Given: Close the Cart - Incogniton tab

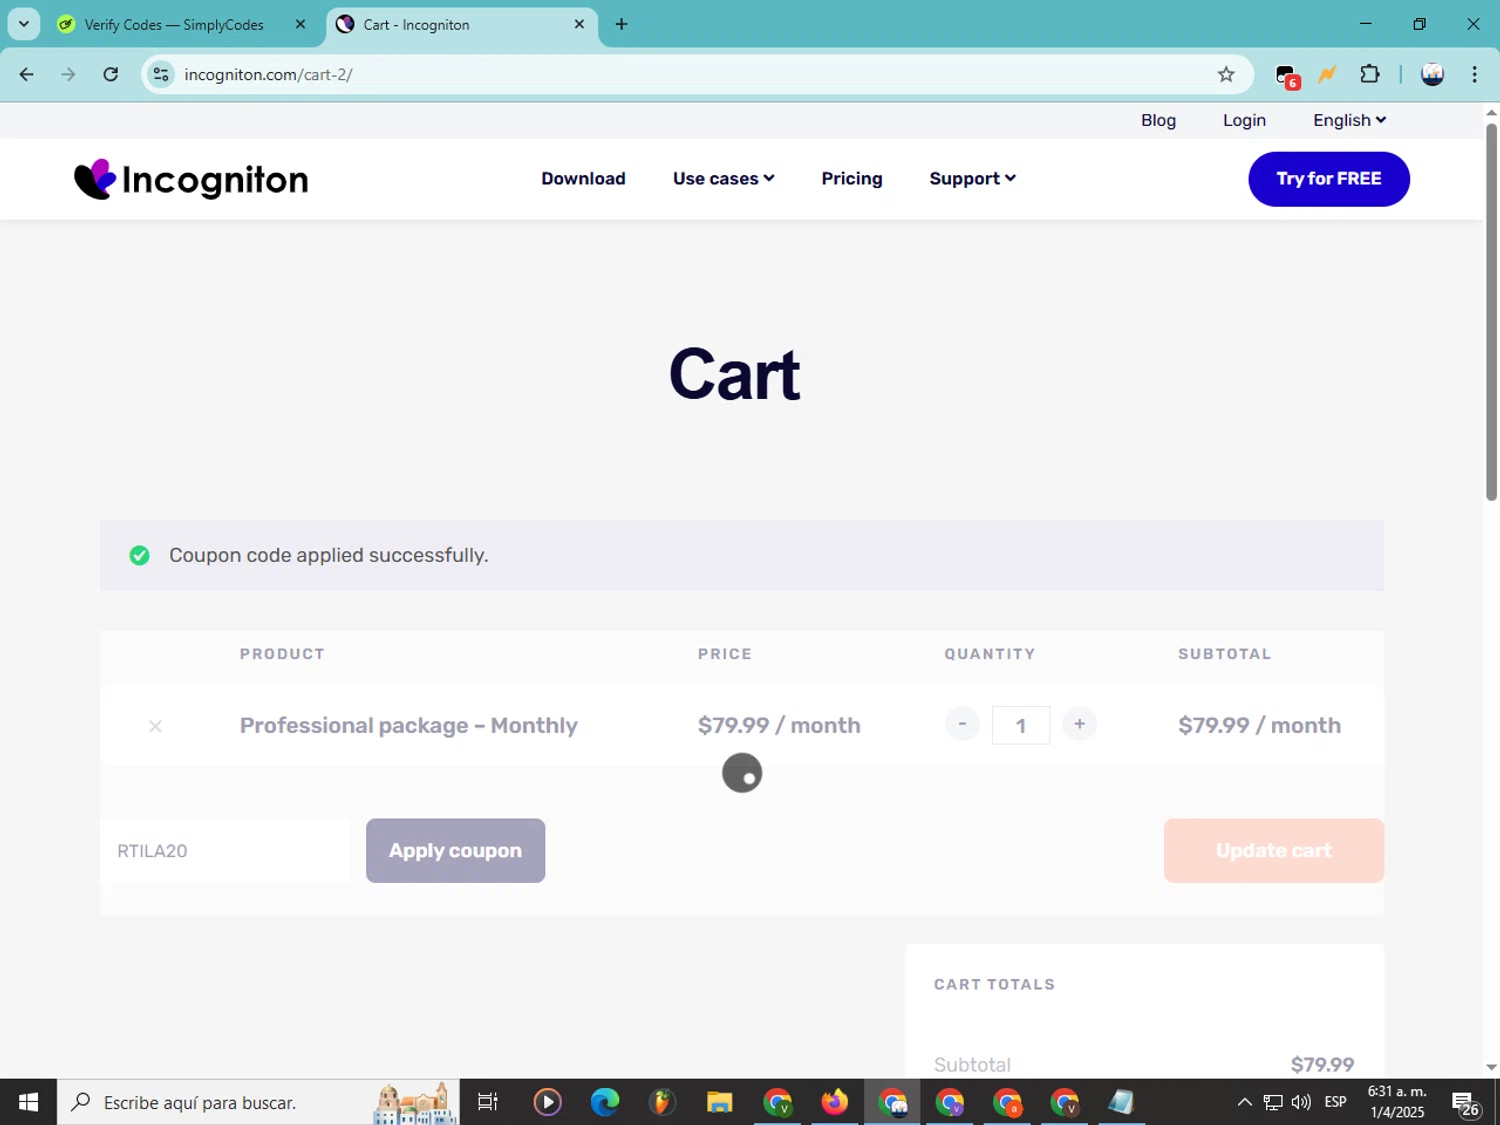Looking at the screenshot, I should [x=579, y=24].
